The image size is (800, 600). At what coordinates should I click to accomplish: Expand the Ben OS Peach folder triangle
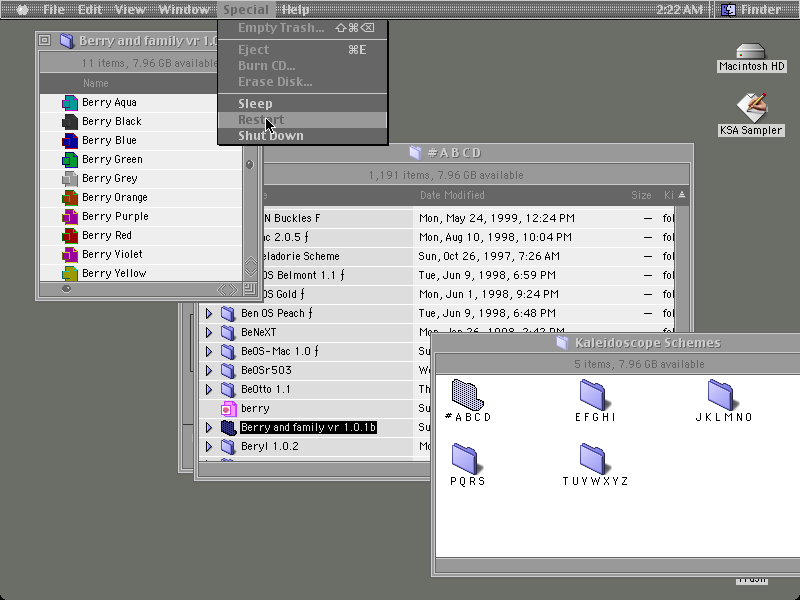click(x=209, y=313)
